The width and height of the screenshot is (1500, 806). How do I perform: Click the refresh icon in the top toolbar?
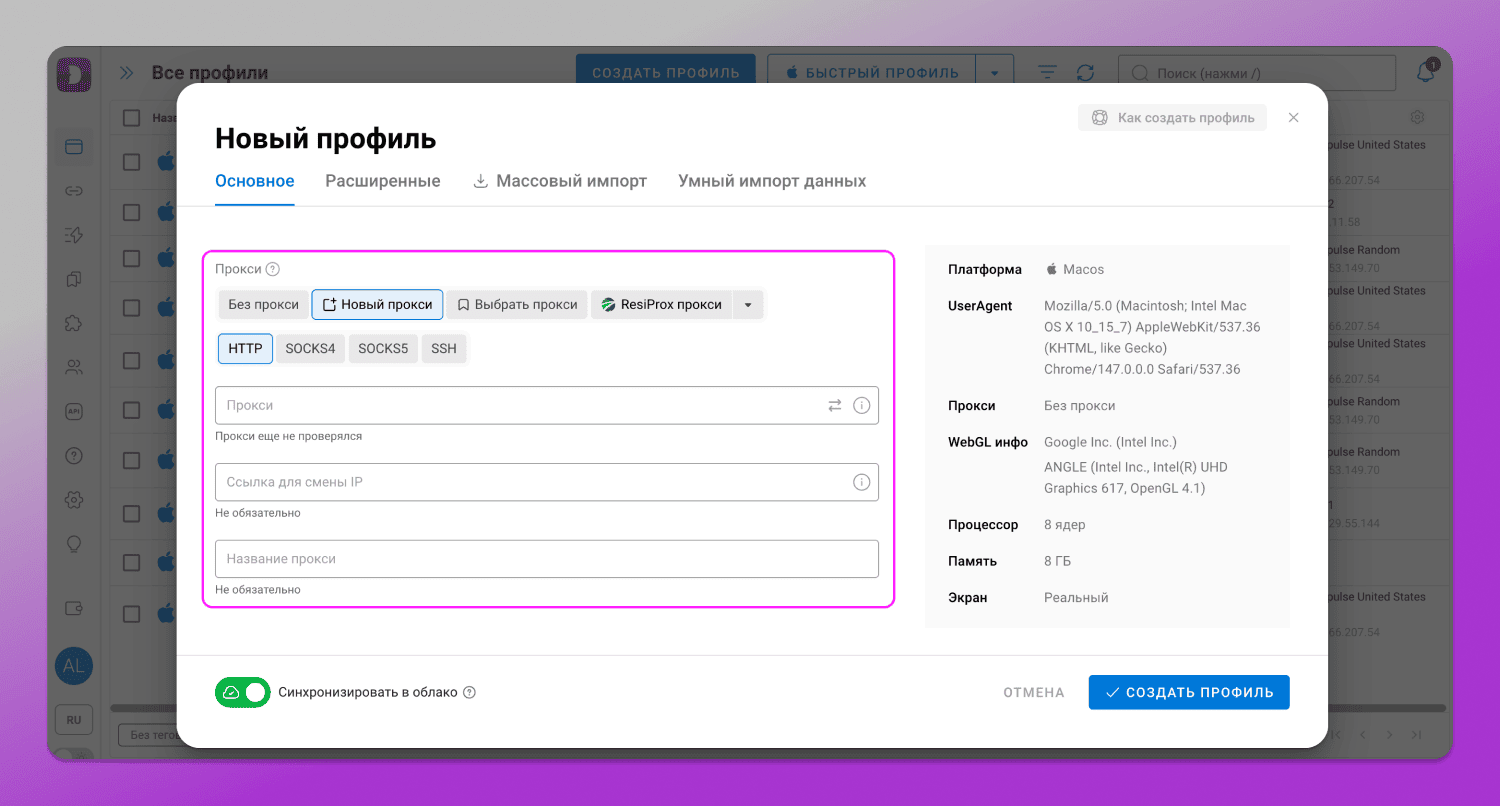pyautogui.click(x=1085, y=73)
